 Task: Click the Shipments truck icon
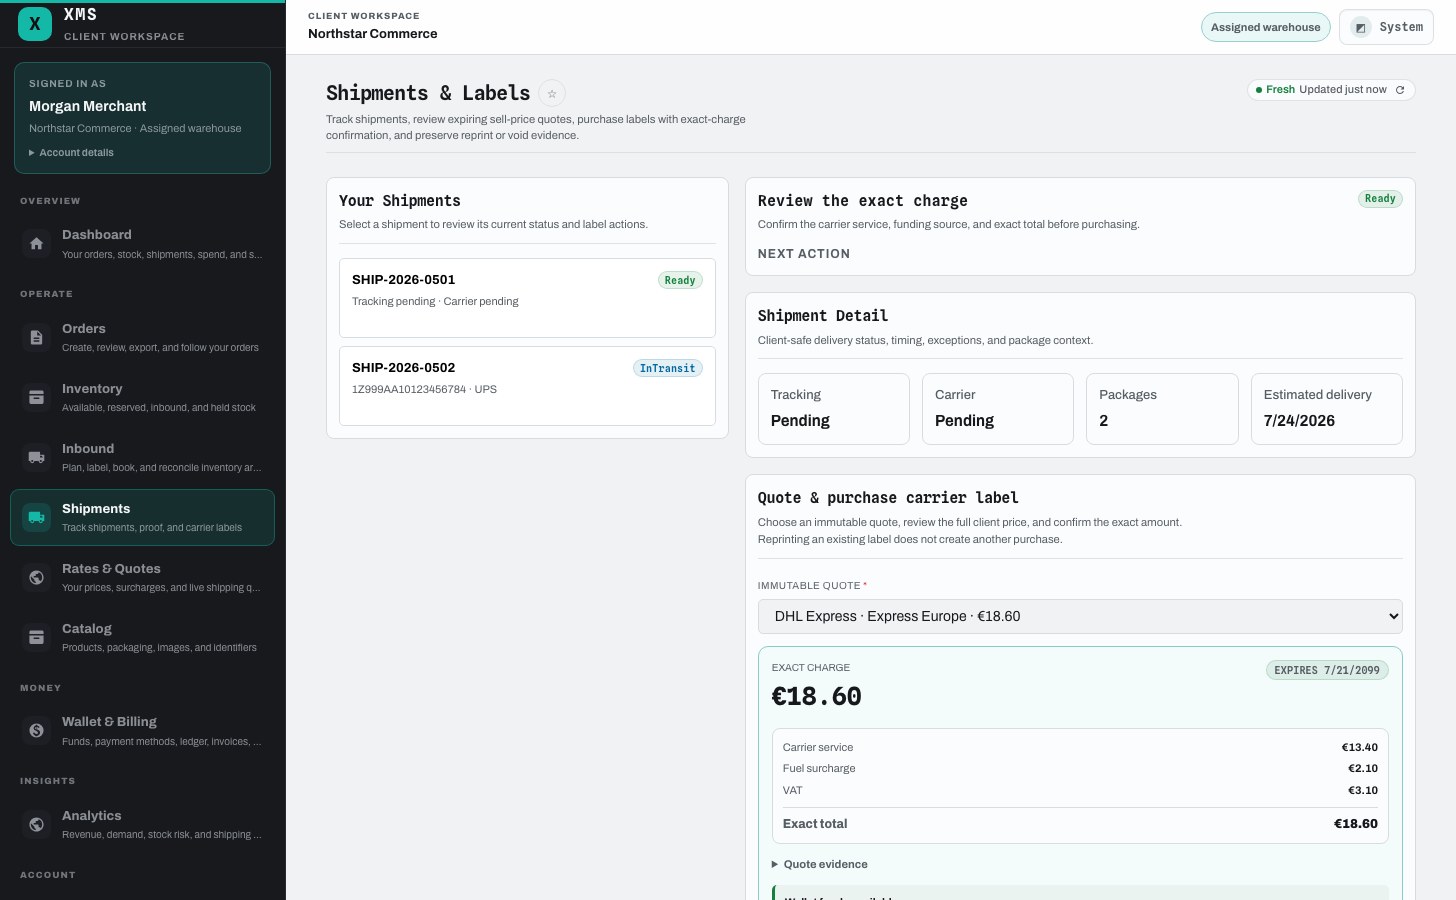pyautogui.click(x=36, y=517)
